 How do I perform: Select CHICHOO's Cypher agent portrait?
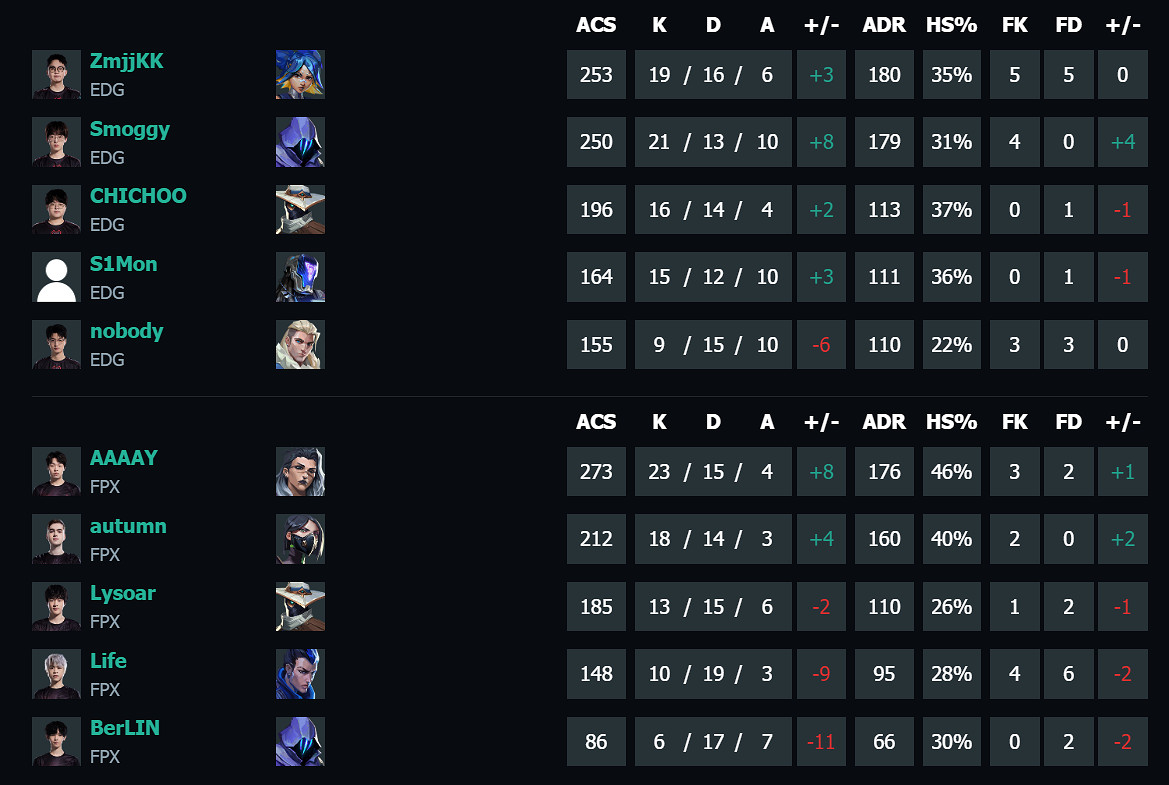[x=300, y=210]
